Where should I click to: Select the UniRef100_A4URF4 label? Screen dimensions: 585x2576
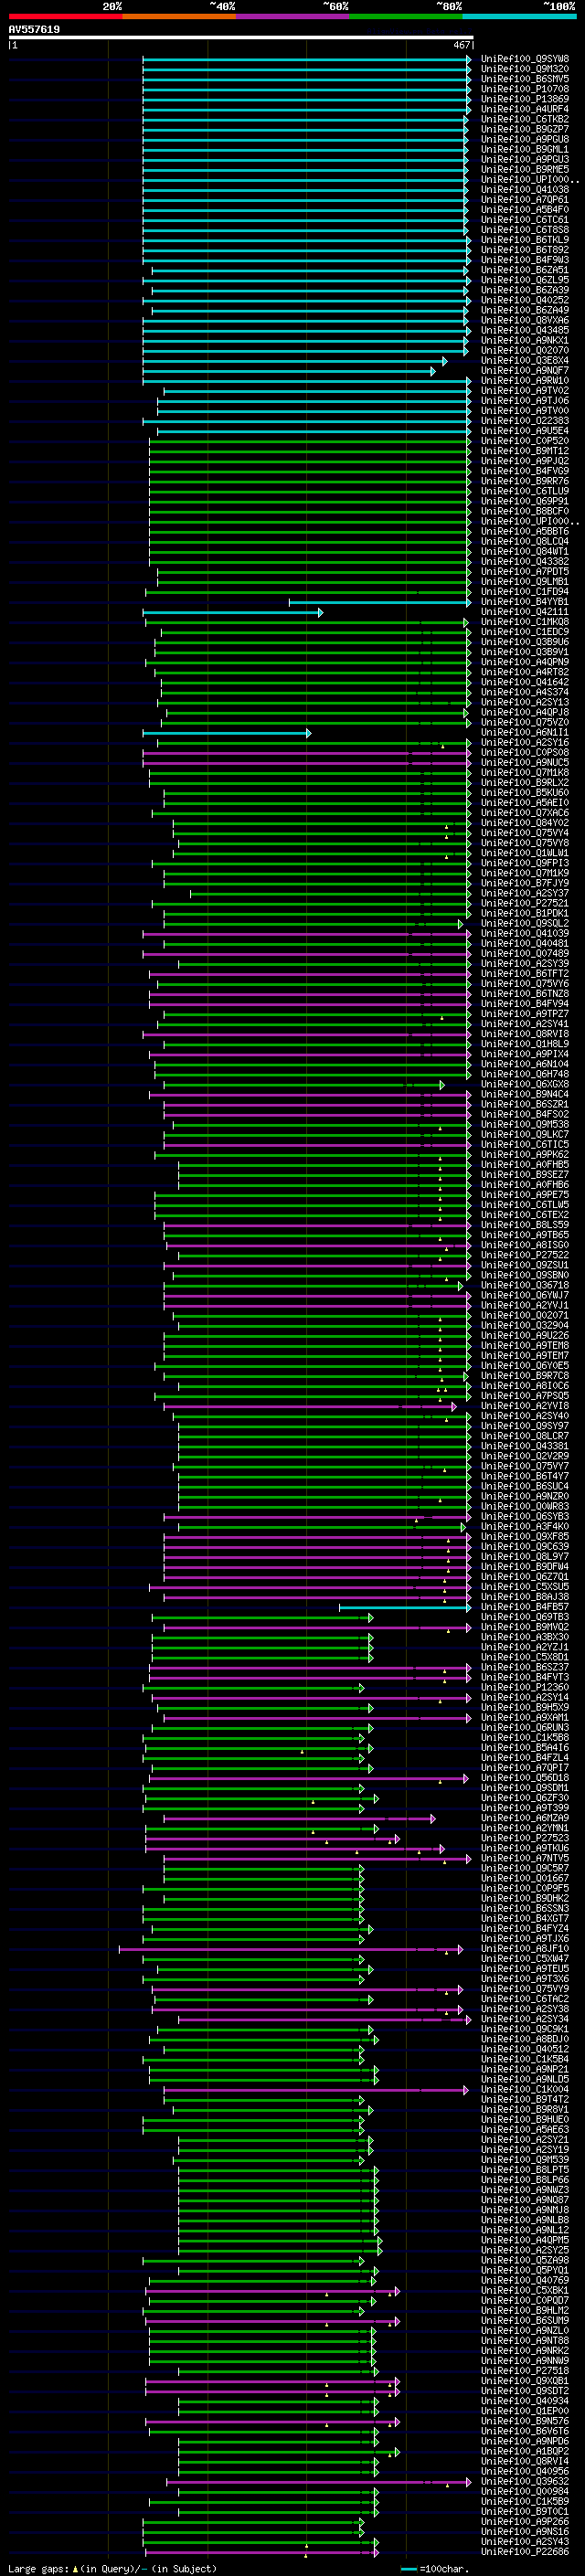[x=525, y=109]
